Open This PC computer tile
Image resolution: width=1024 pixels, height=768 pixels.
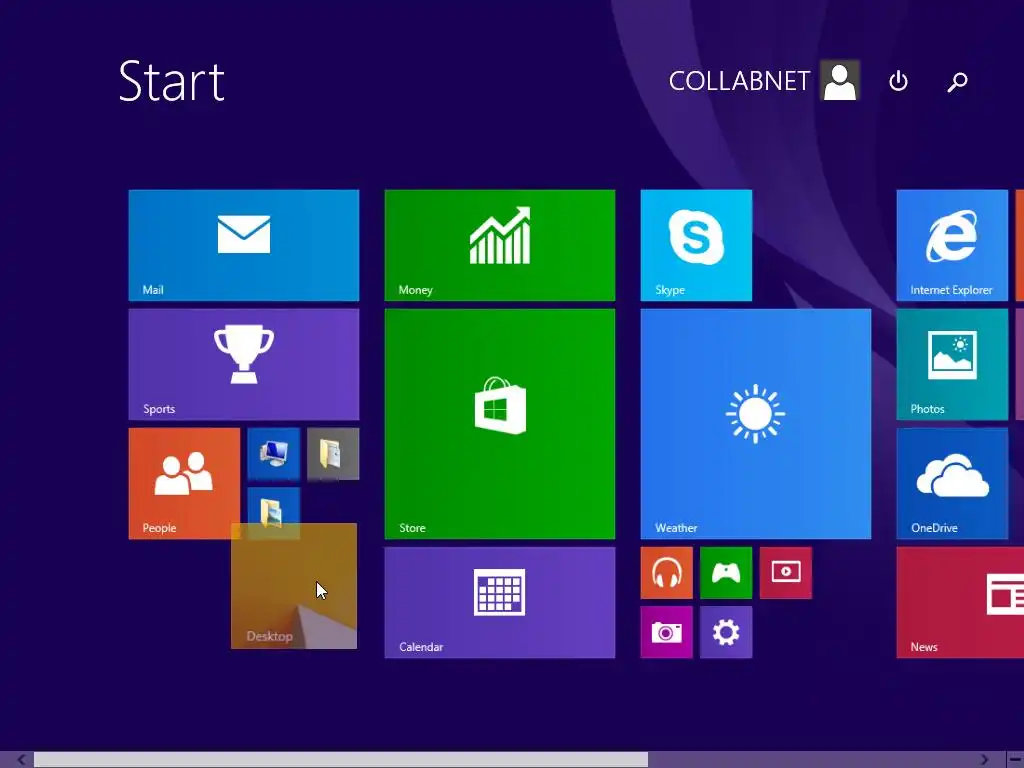click(274, 454)
